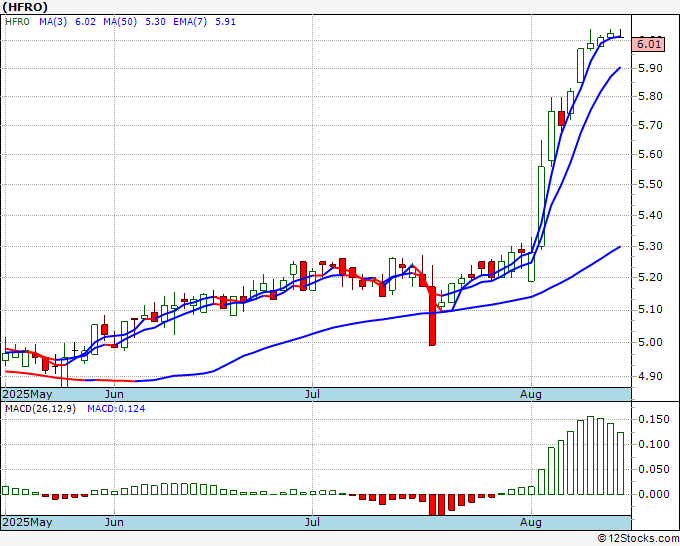Click Jun on the price chart axis
The image size is (680, 546).
pyautogui.click(x=114, y=394)
